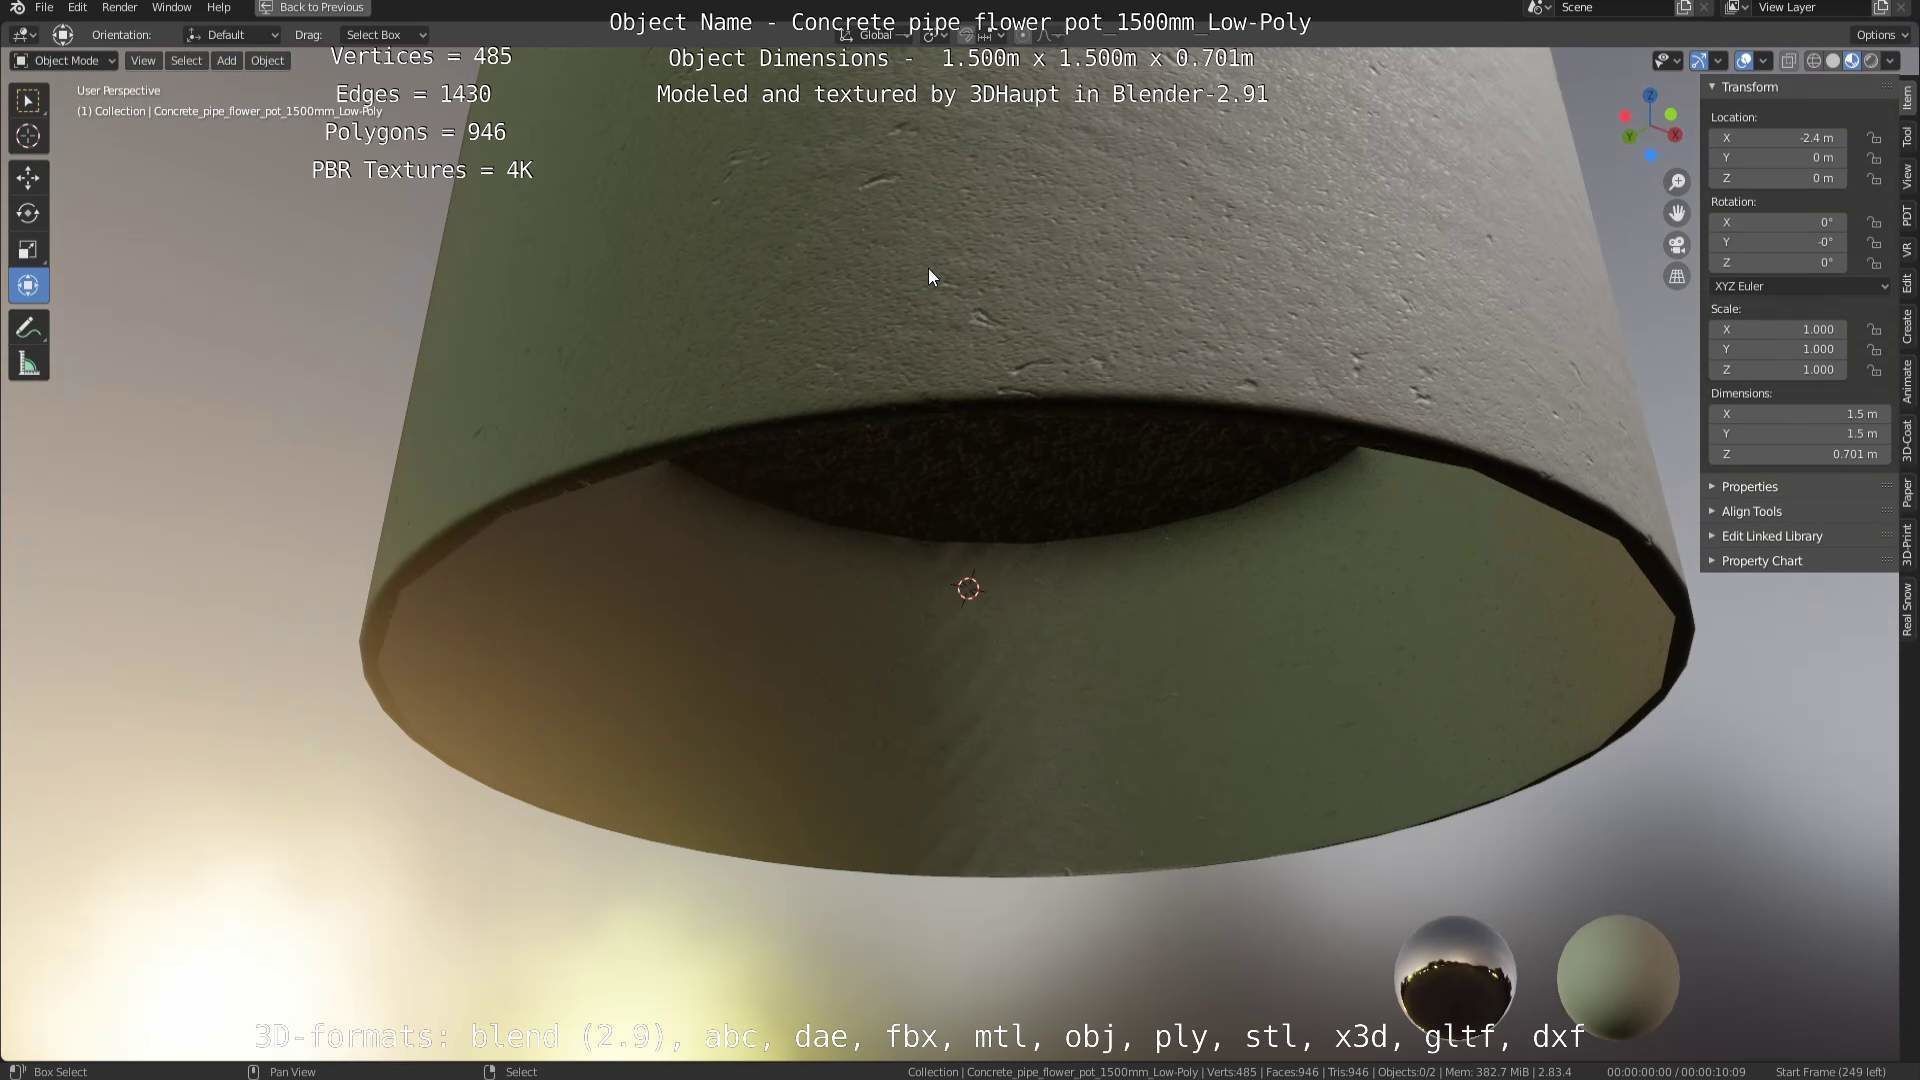Open the Edit menu
Viewport: 1920px width, 1080px height.
(x=77, y=7)
